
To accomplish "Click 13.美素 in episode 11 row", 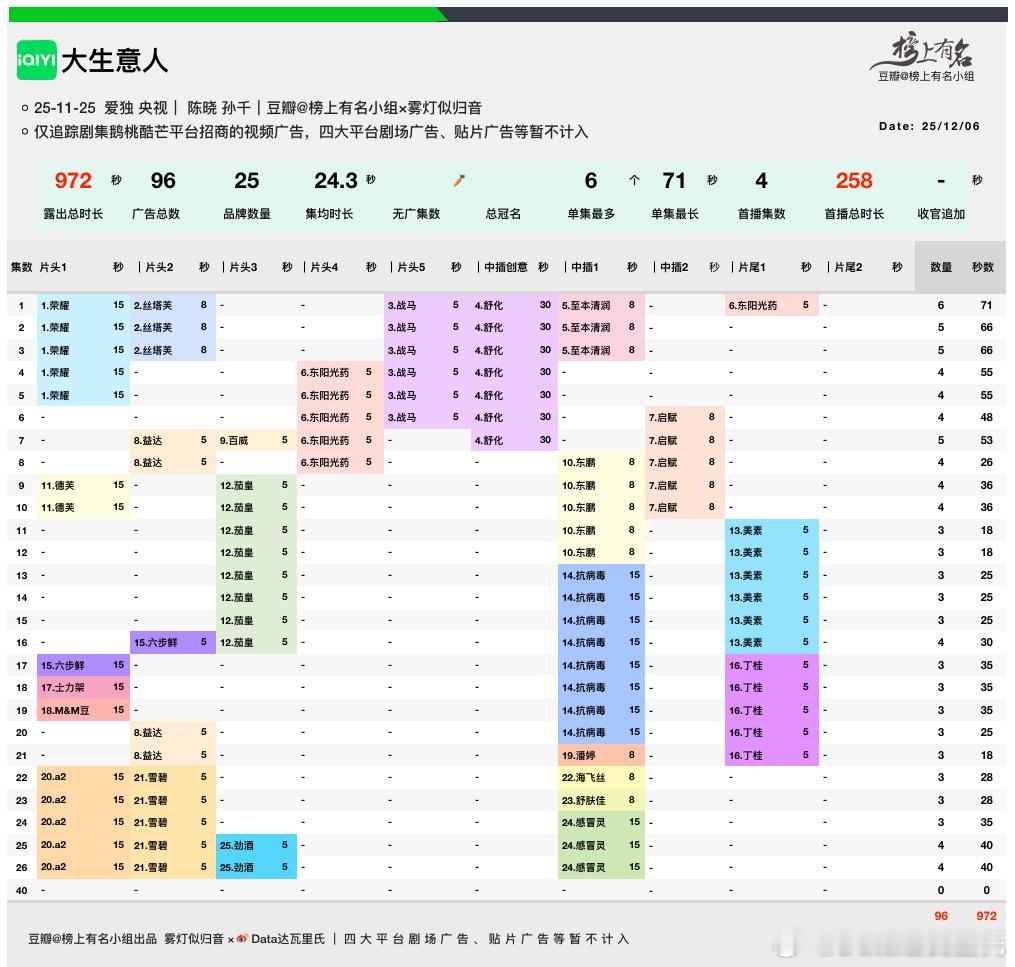I will click(772, 530).
